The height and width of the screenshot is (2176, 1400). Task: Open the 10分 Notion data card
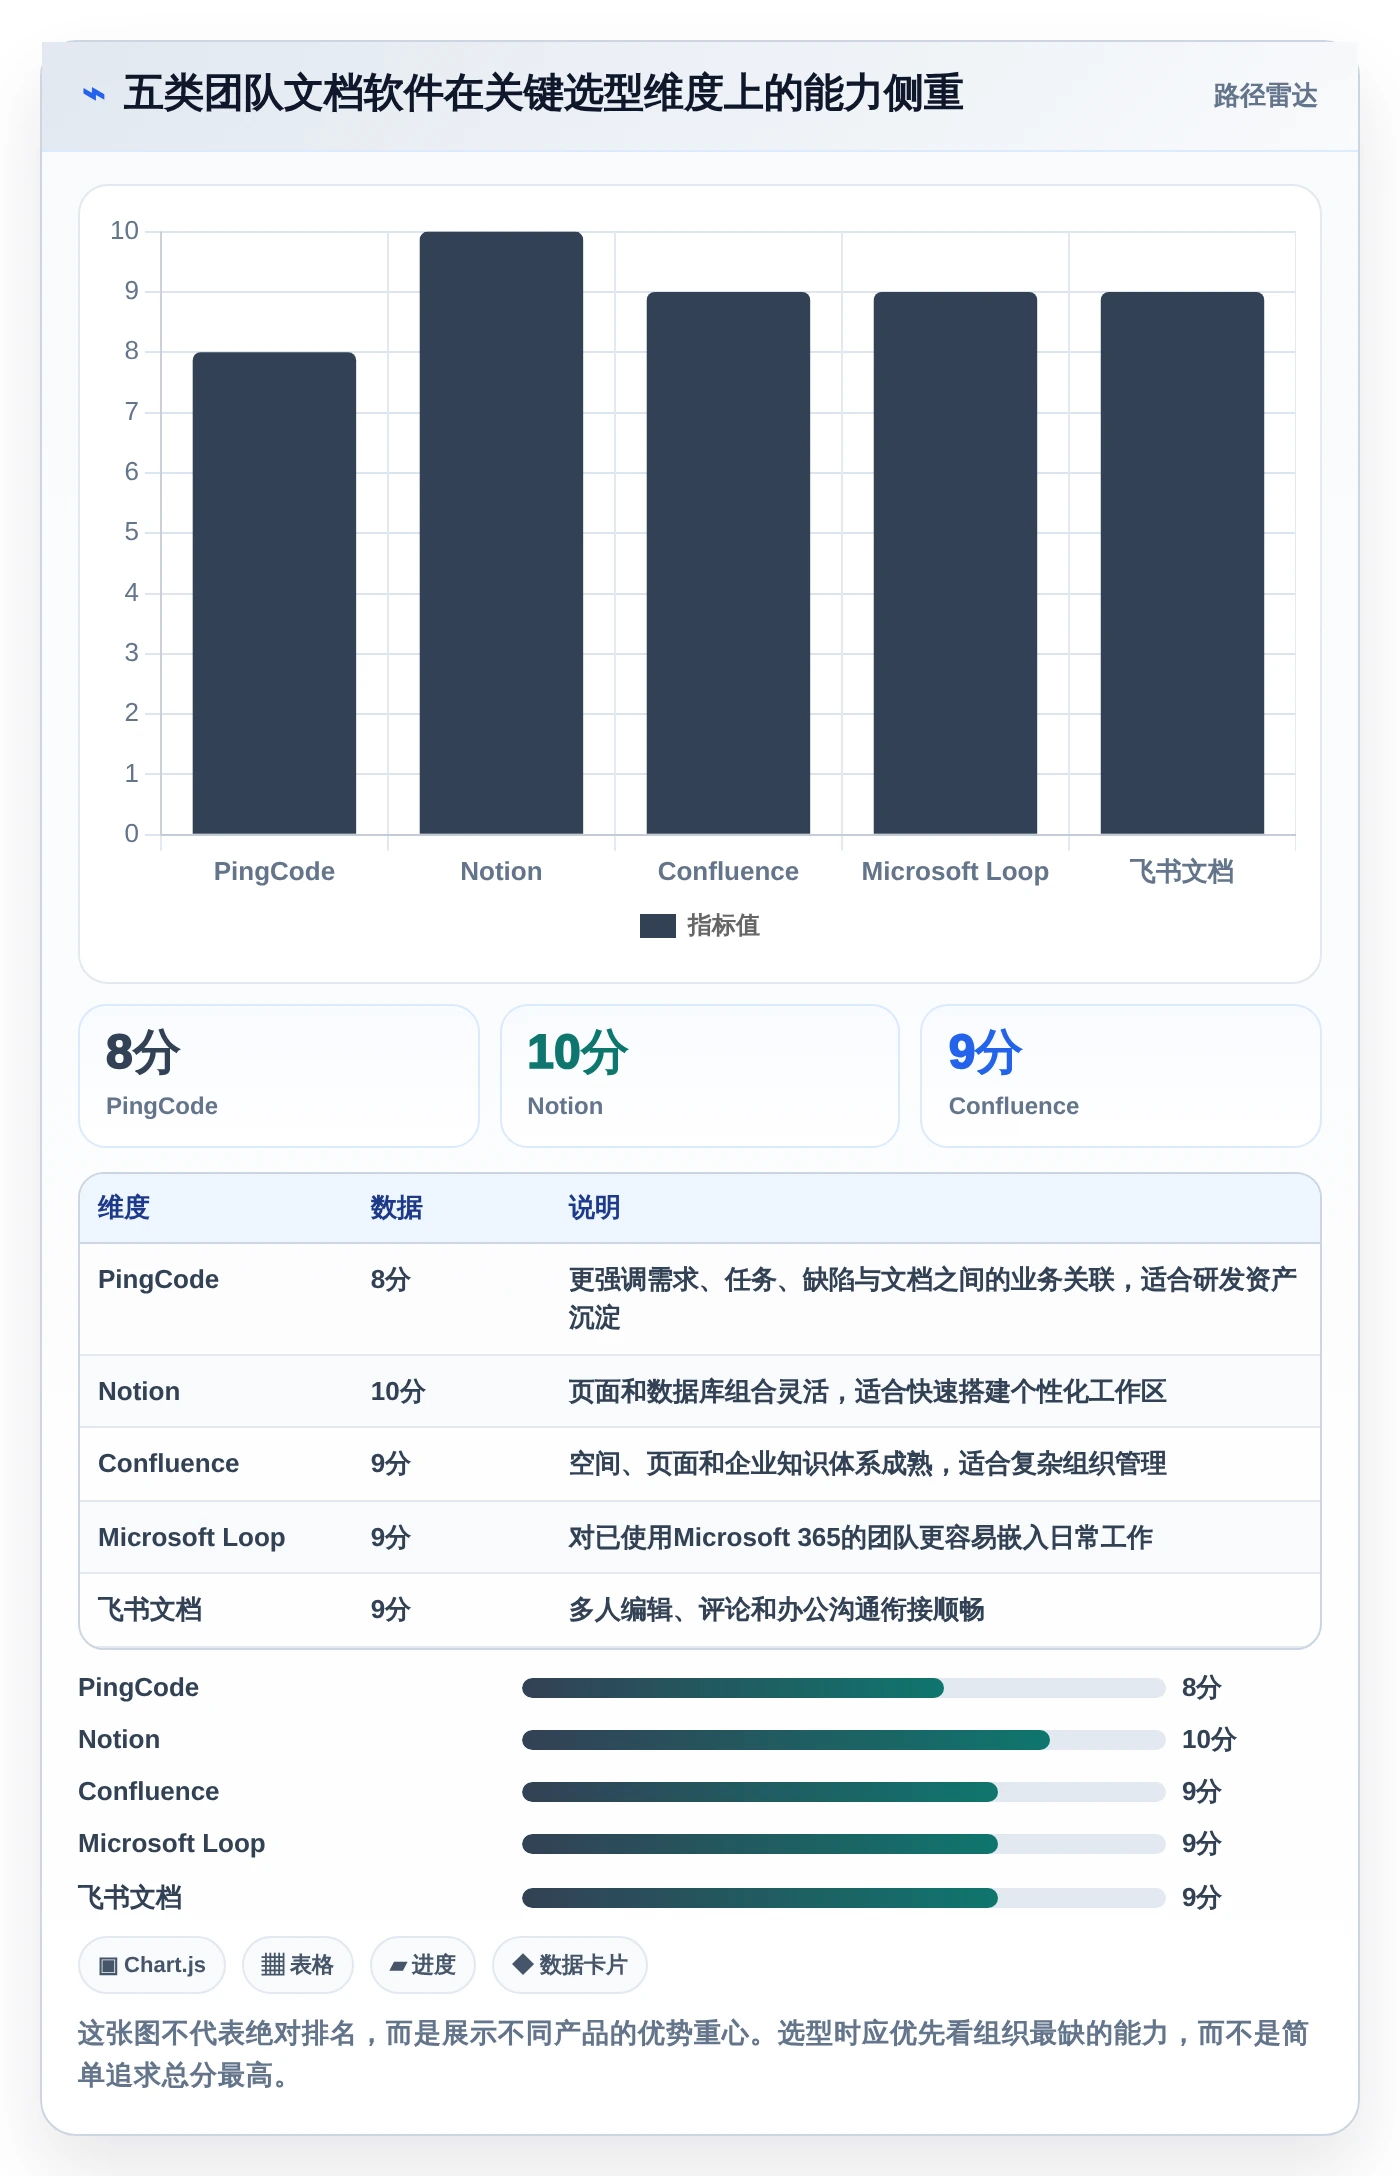[x=700, y=1076]
